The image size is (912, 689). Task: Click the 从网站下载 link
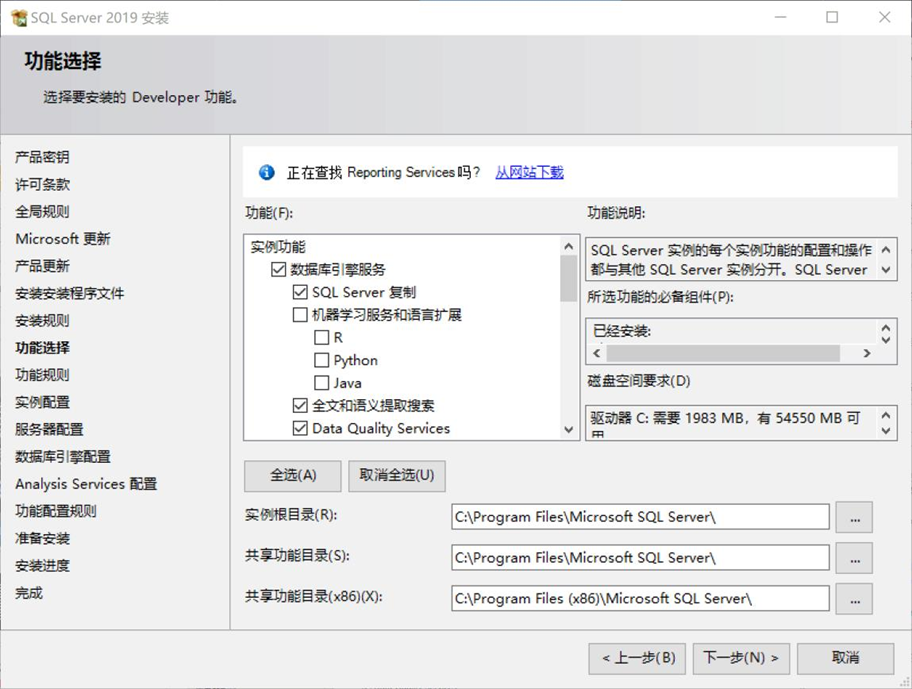coord(529,172)
